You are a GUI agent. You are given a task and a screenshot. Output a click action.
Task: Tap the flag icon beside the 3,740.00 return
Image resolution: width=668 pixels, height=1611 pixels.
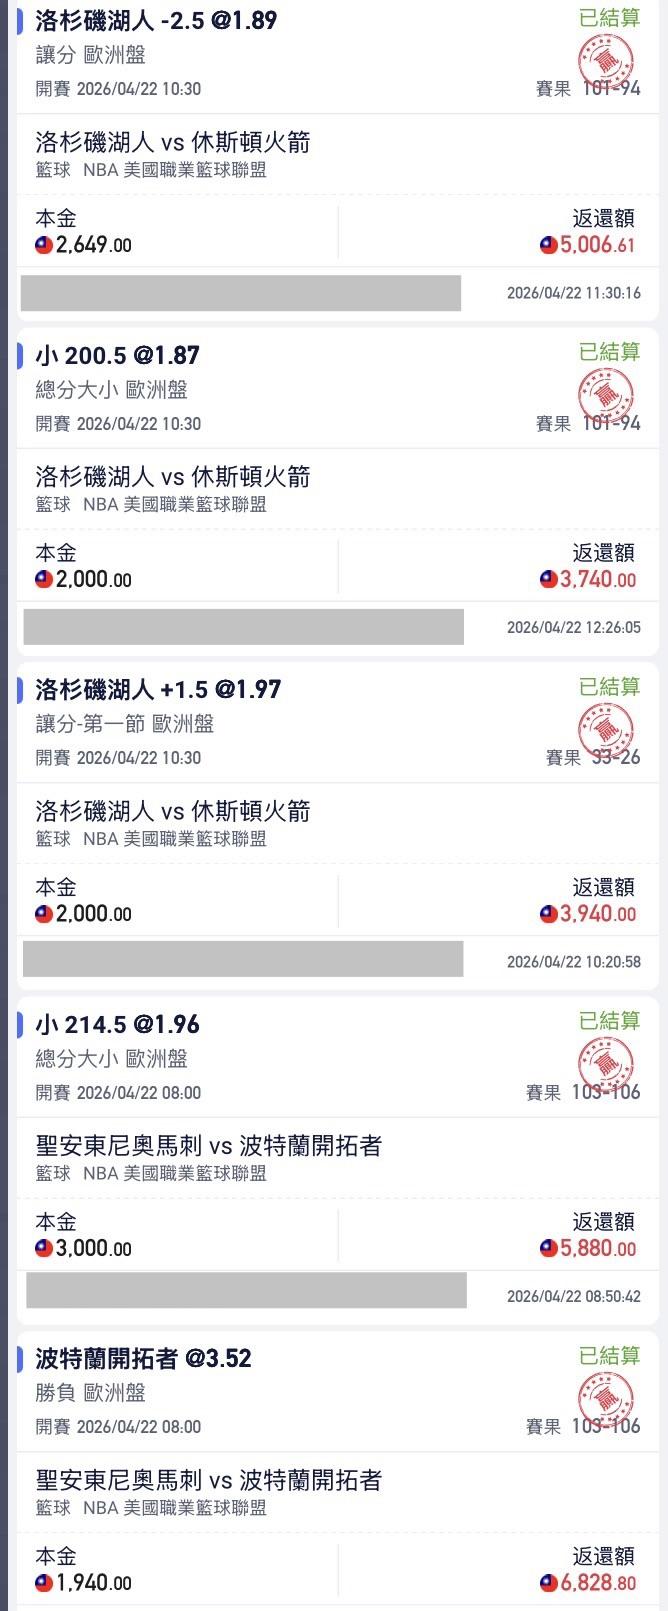tap(548, 579)
